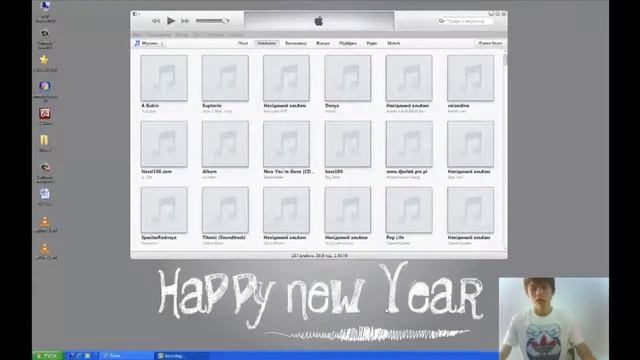The image size is (640, 360).
Task: Click the Previous track rewind button
Action: (156, 21)
